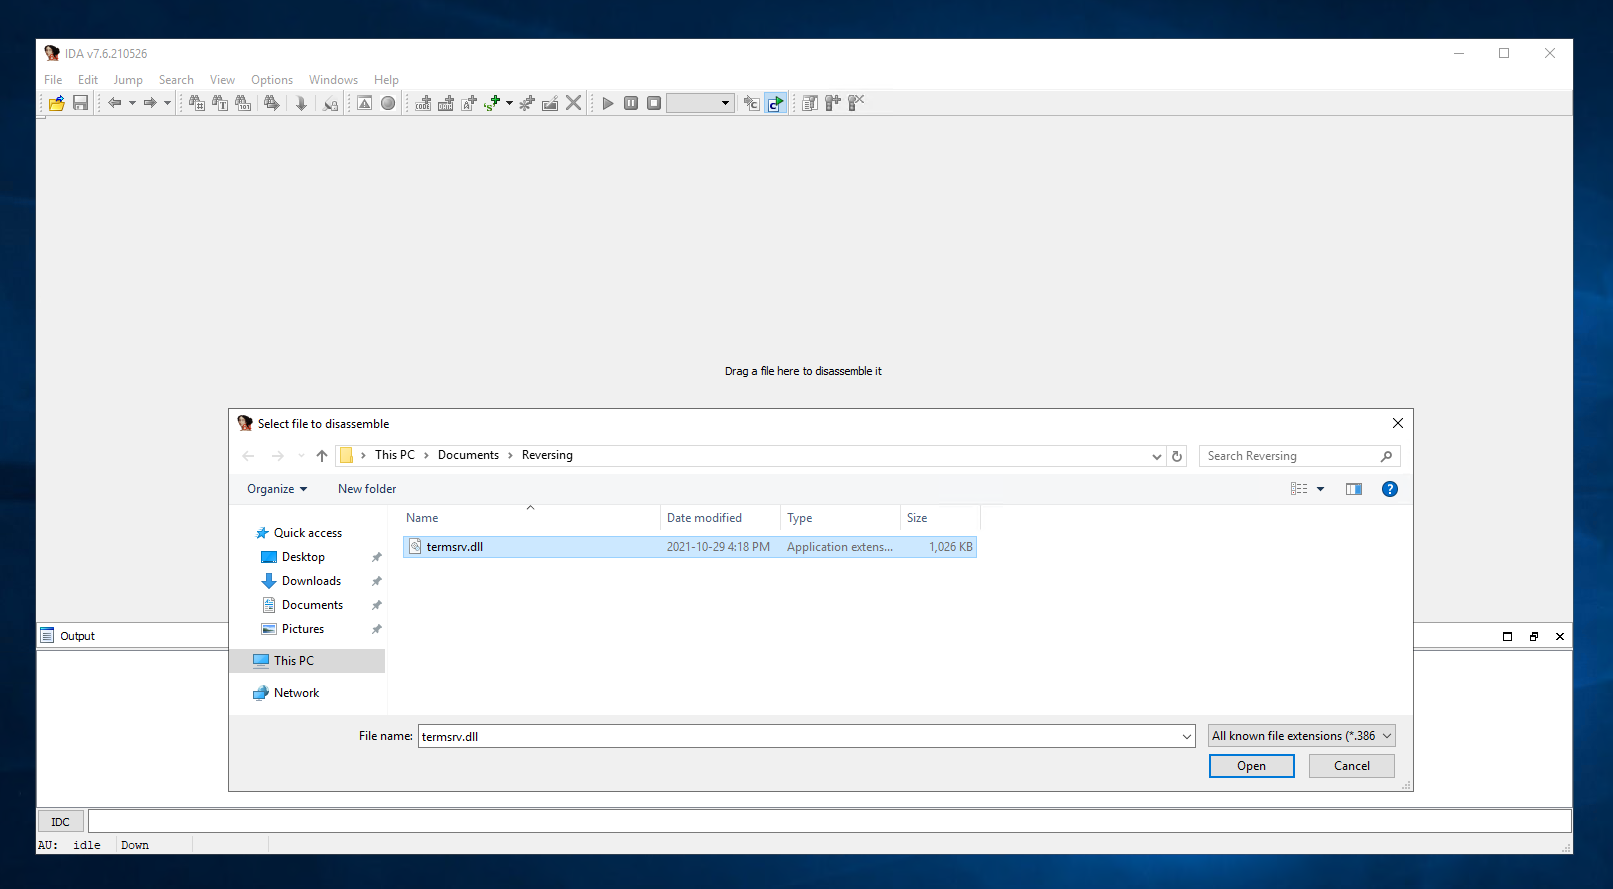Click the Search Reversing input field

pyautogui.click(x=1290, y=456)
